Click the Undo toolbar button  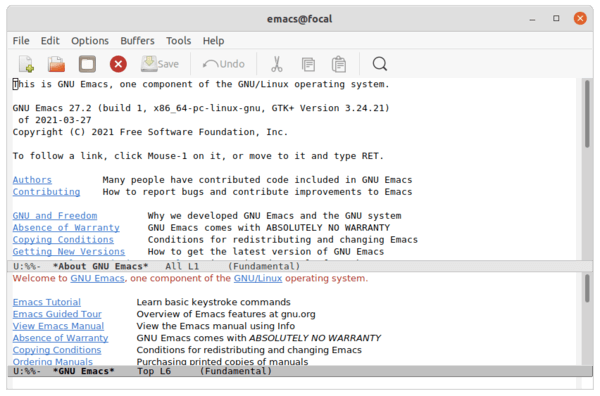(223, 64)
